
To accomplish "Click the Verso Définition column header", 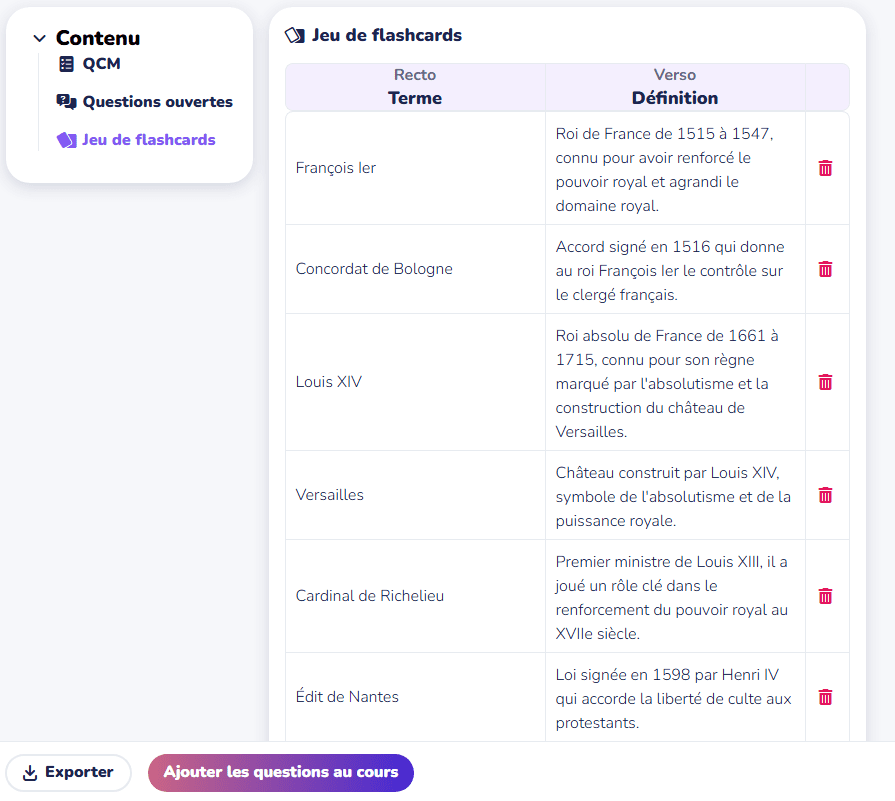I will tap(674, 87).
